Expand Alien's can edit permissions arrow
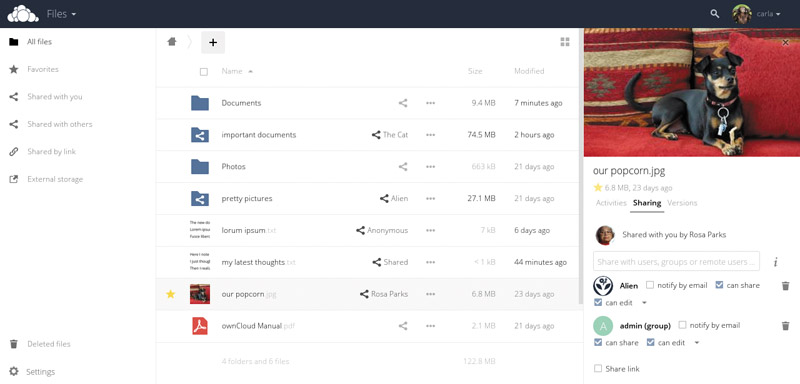This screenshot has width=800, height=384. pyautogui.click(x=644, y=303)
